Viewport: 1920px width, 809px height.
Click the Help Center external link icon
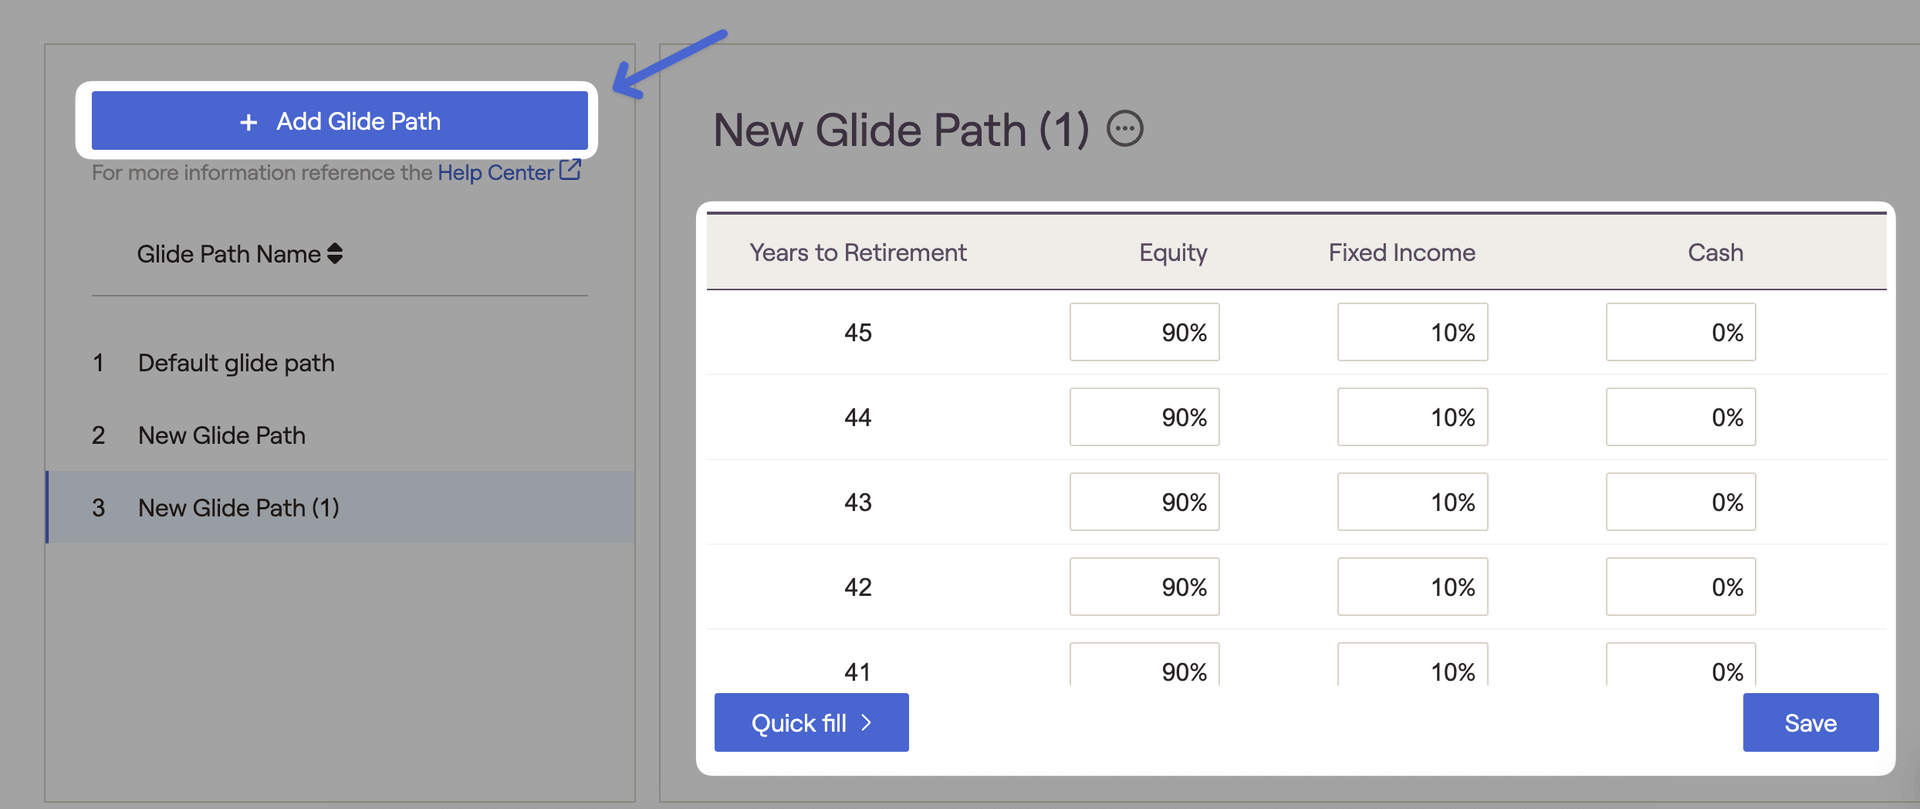[x=570, y=171]
